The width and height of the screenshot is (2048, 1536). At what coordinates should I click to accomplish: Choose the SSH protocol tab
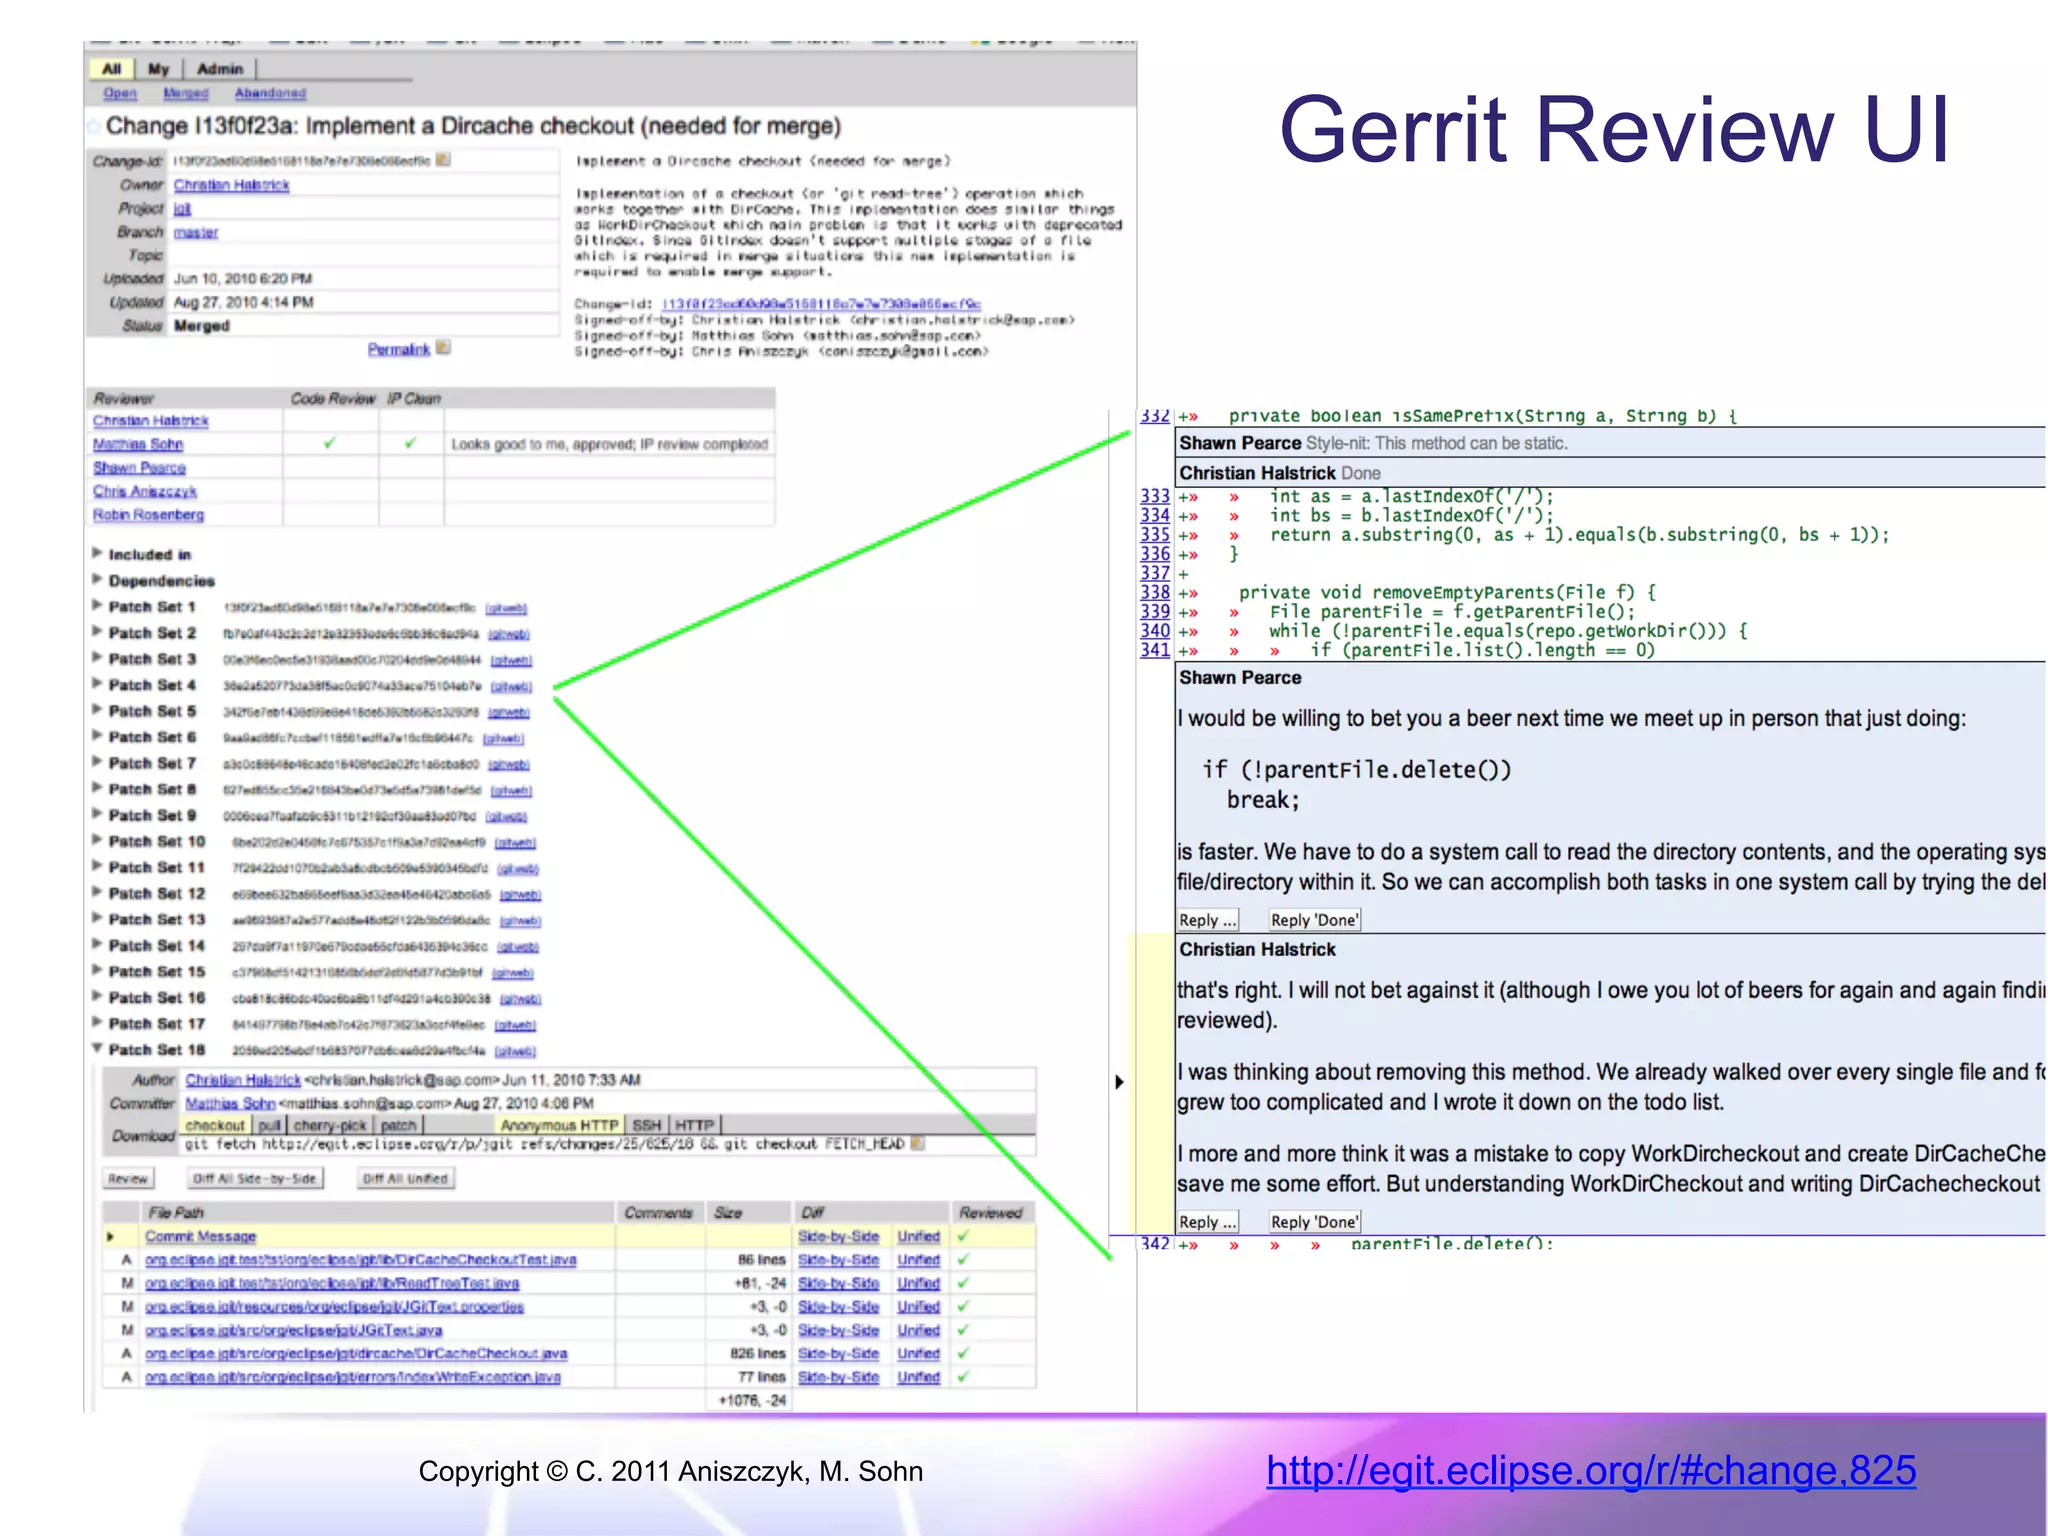[647, 1125]
